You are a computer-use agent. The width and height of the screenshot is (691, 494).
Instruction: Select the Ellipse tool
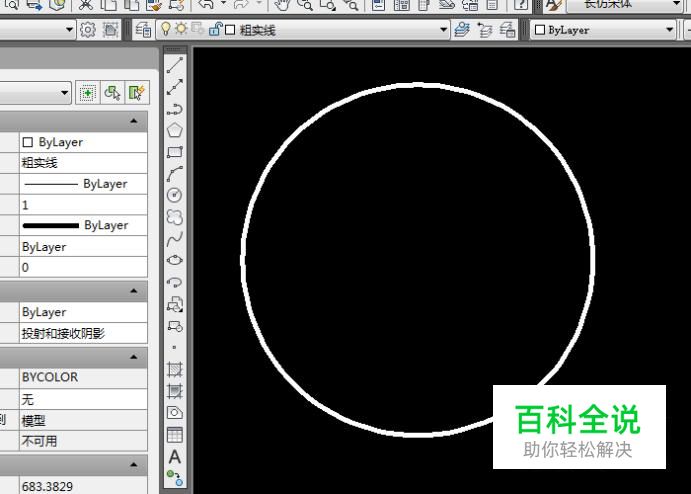pyautogui.click(x=175, y=260)
